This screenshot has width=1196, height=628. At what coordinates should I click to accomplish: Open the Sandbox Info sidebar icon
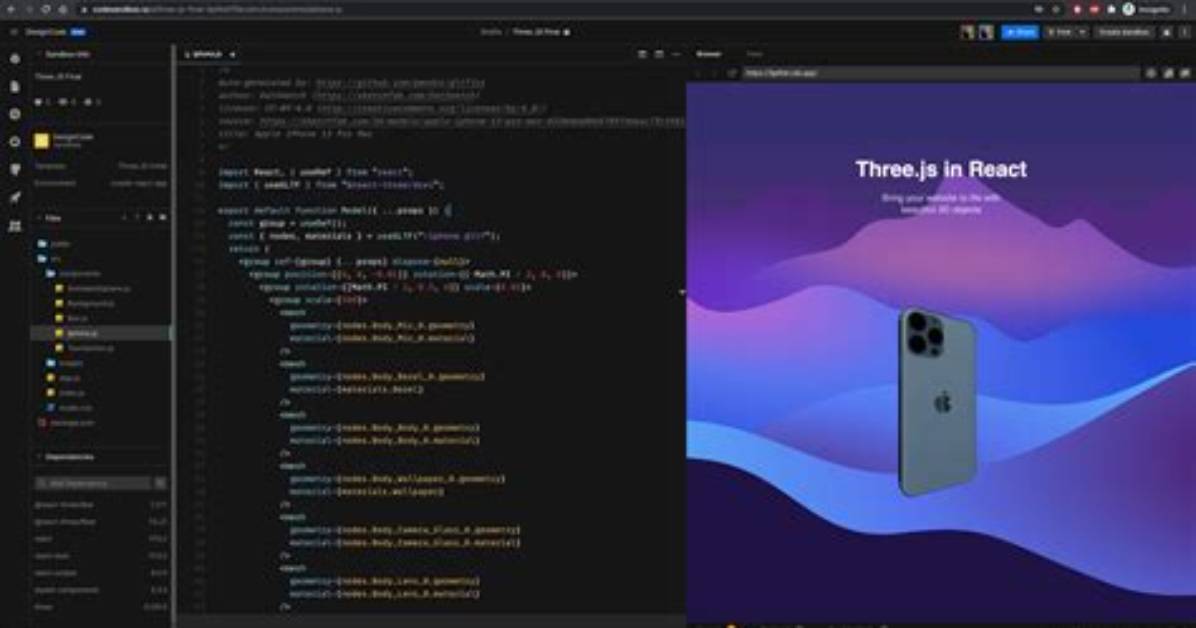(14, 59)
